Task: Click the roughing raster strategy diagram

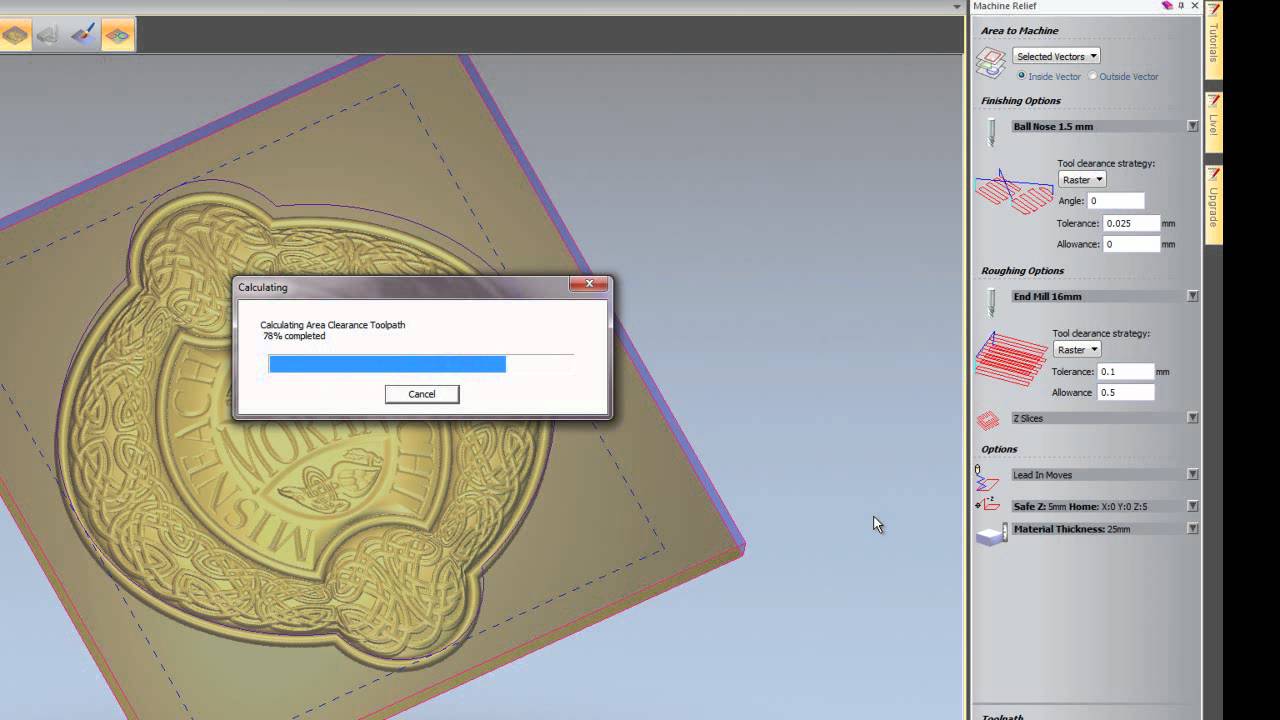Action: tap(1011, 359)
